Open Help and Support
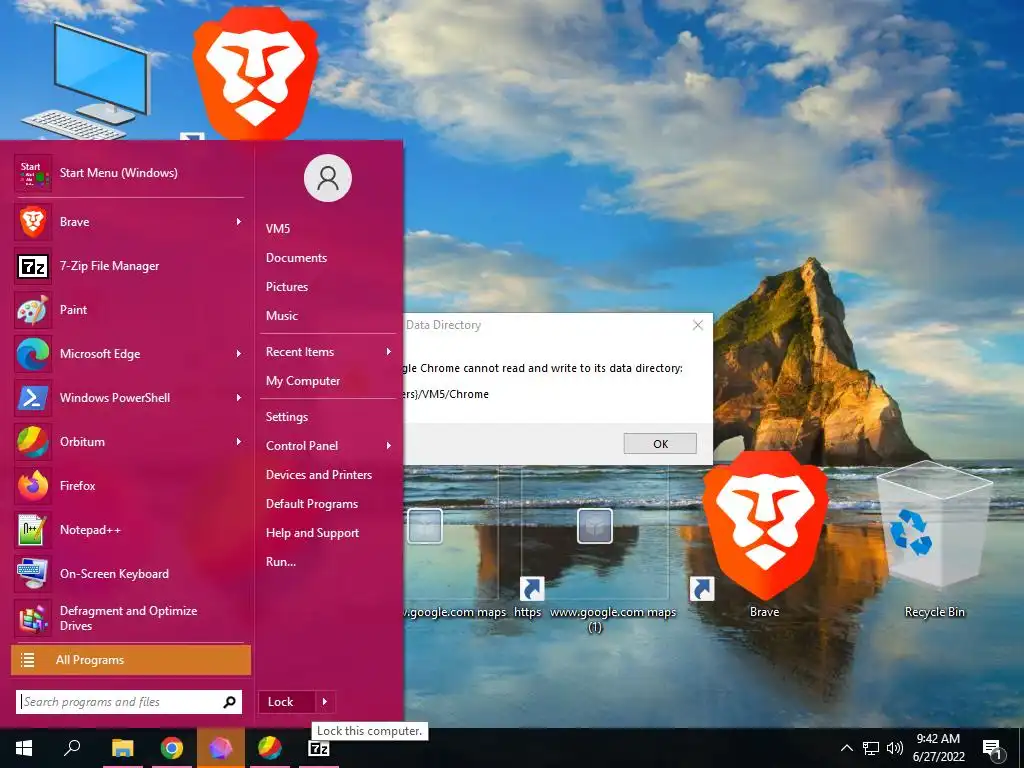Image resolution: width=1024 pixels, height=768 pixels. [x=313, y=533]
